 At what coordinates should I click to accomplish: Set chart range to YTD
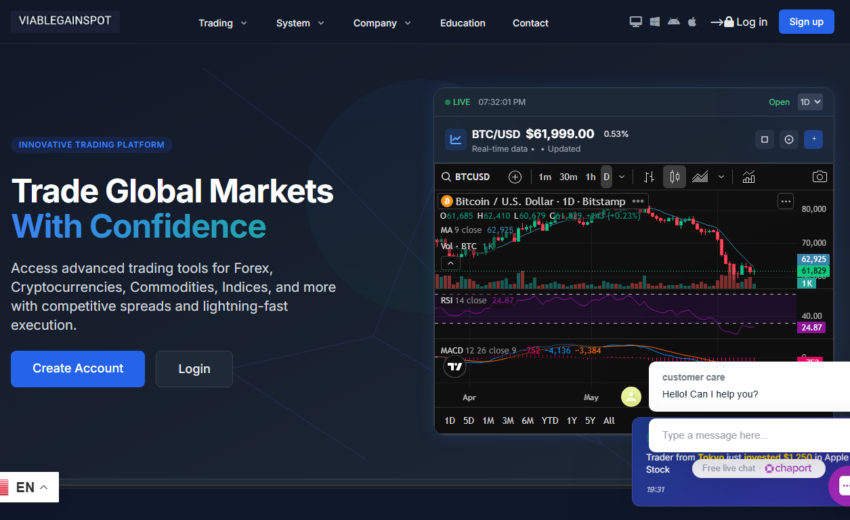point(550,420)
